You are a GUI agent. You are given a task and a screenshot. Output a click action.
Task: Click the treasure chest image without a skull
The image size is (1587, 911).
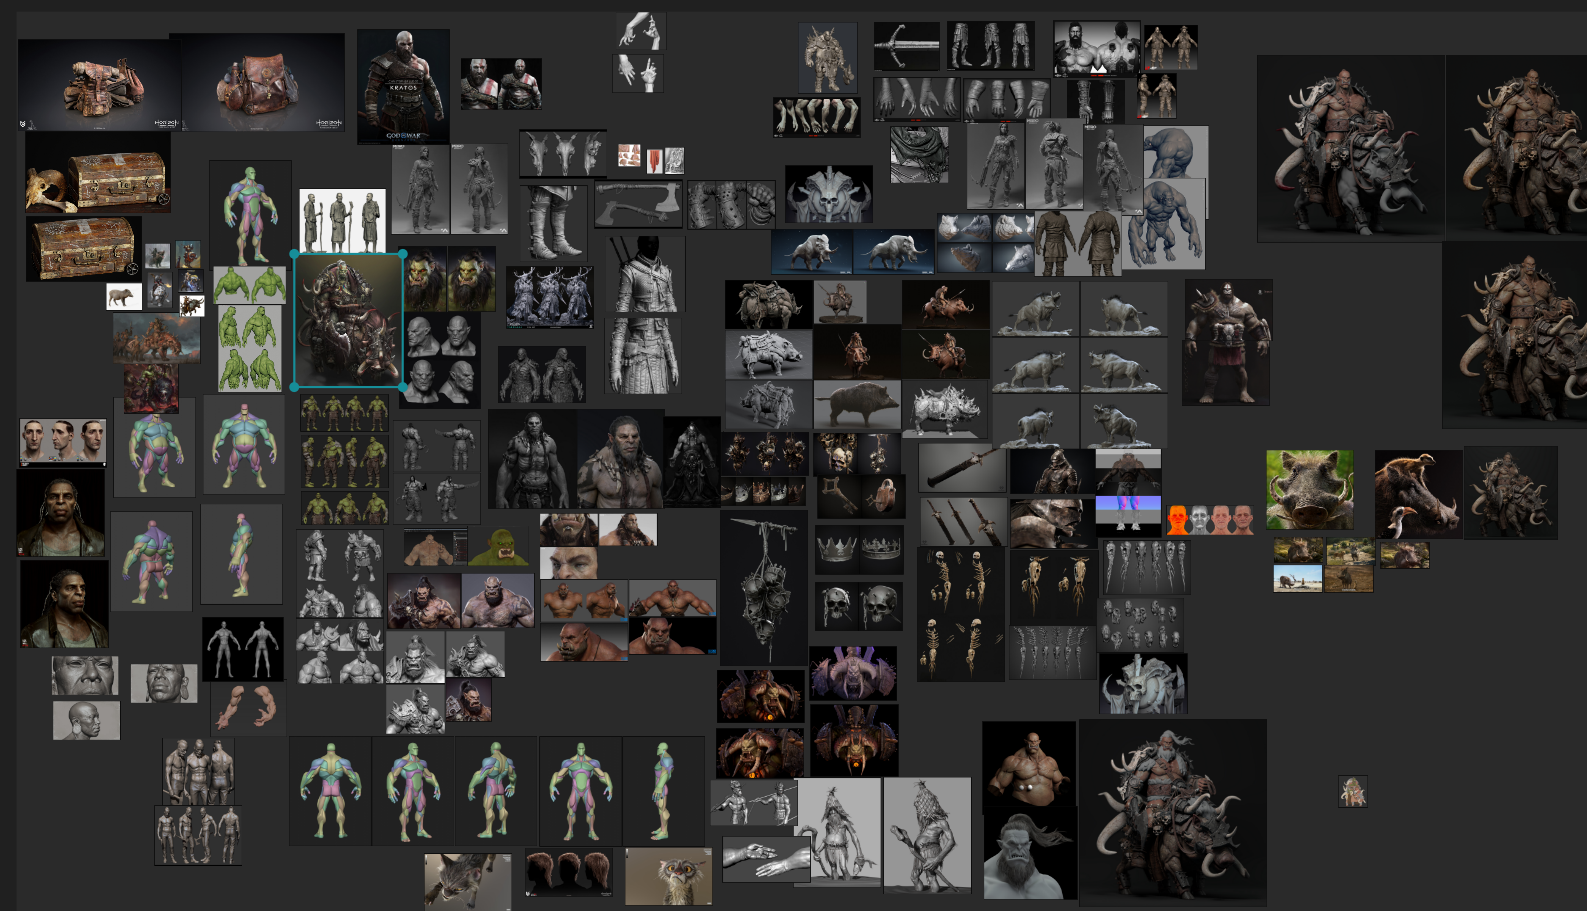[x=84, y=249]
